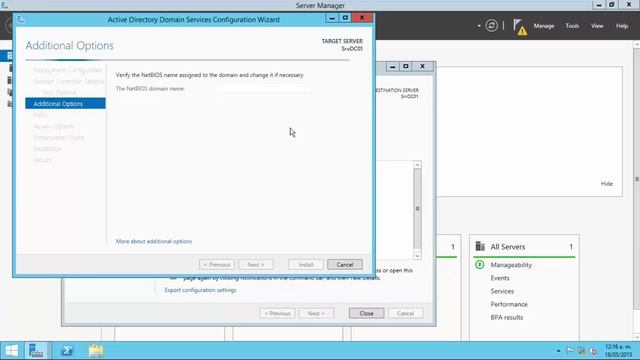
Task: Open the Tools menu
Action: (x=572, y=26)
